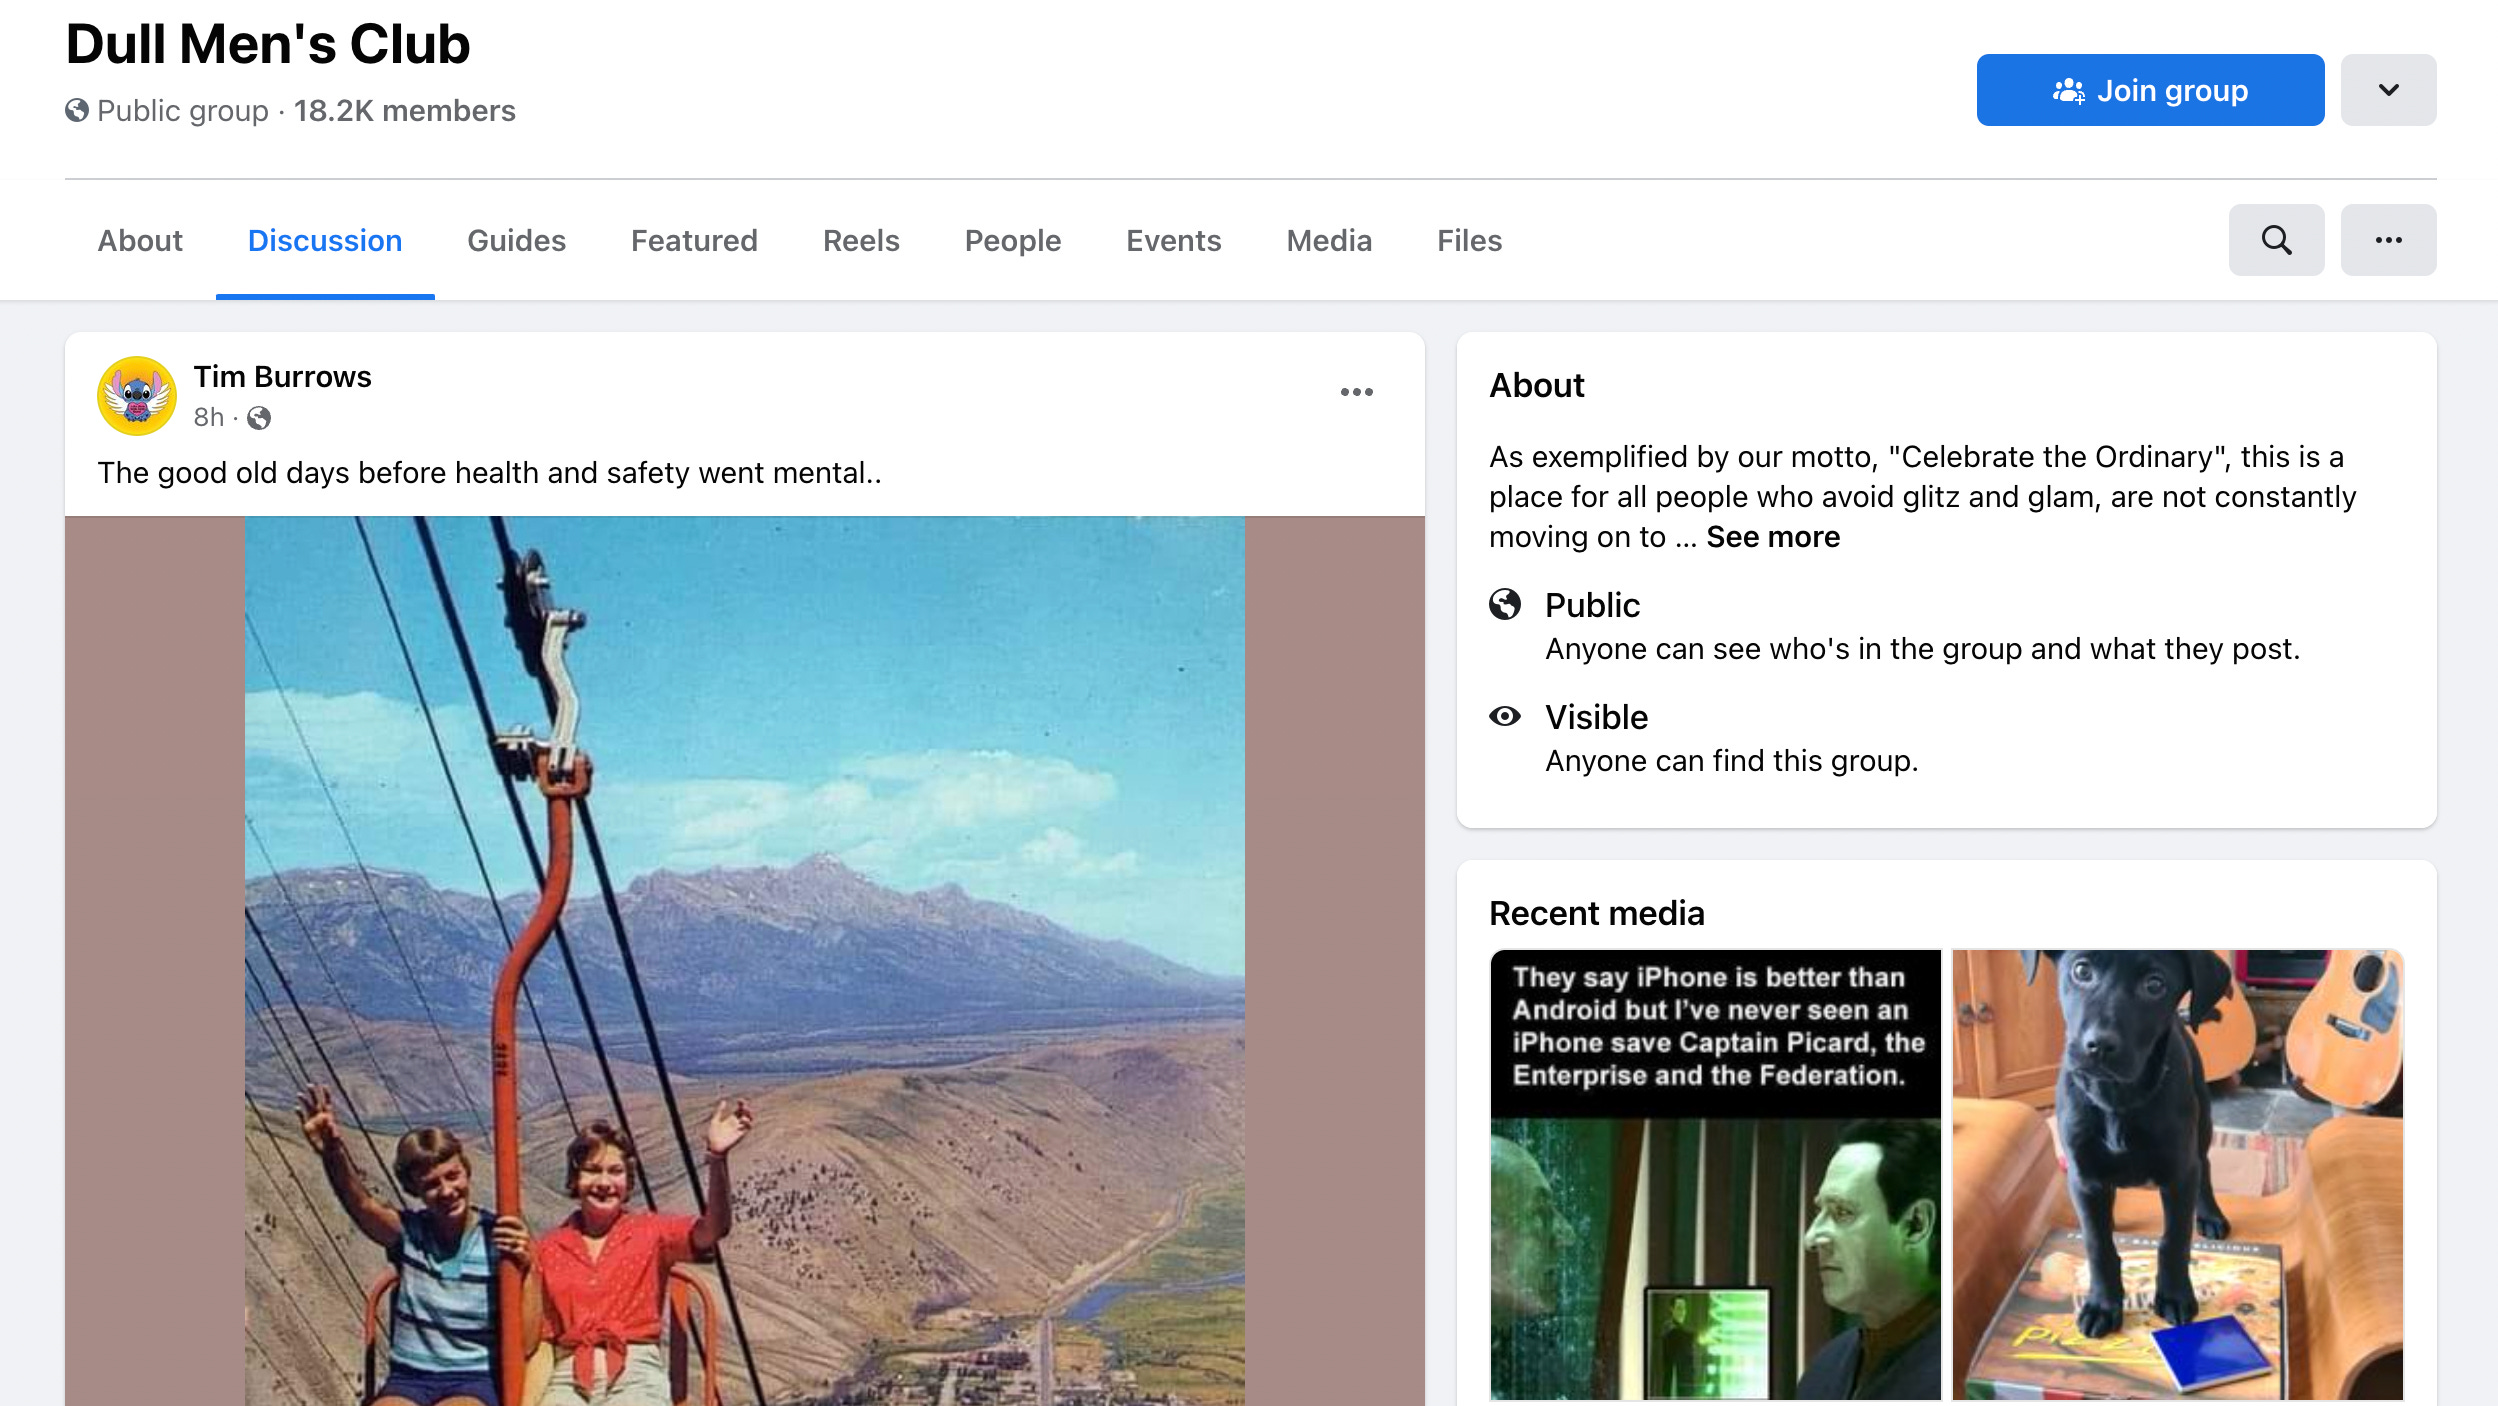Viewport: 2498px width, 1406px height.
Task: Go to the People tab
Action: click(x=1012, y=241)
